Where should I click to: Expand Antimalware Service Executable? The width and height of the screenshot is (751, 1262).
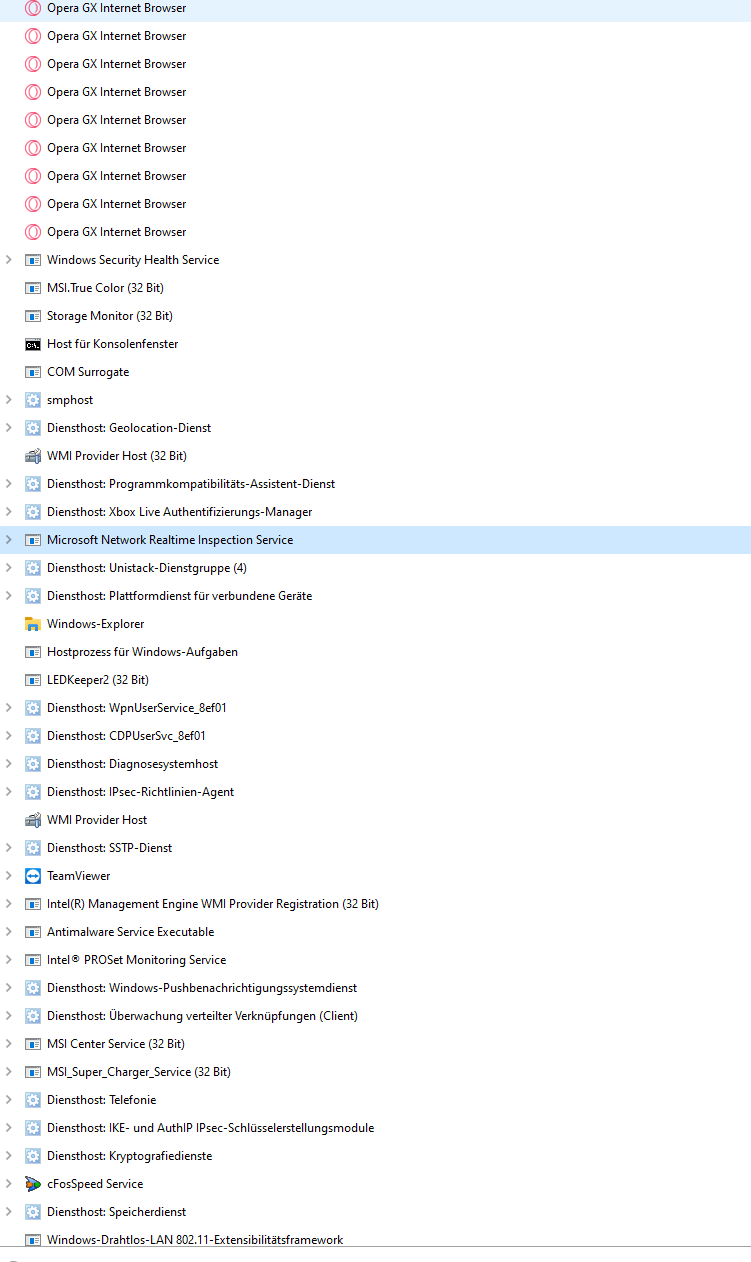pos(9,932)
